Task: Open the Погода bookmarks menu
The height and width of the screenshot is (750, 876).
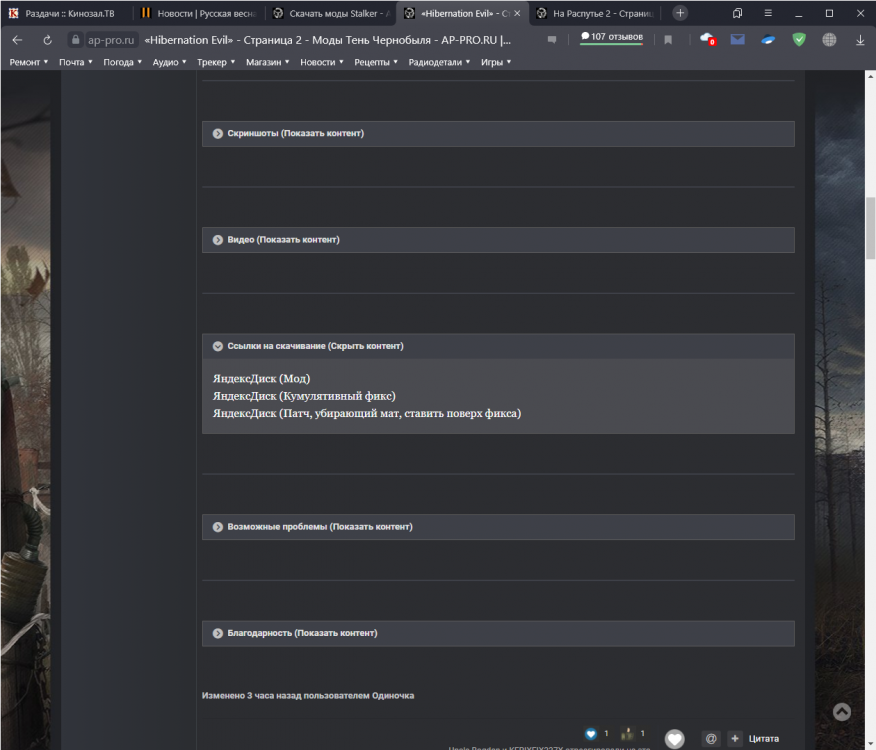Action: point(119,61)
